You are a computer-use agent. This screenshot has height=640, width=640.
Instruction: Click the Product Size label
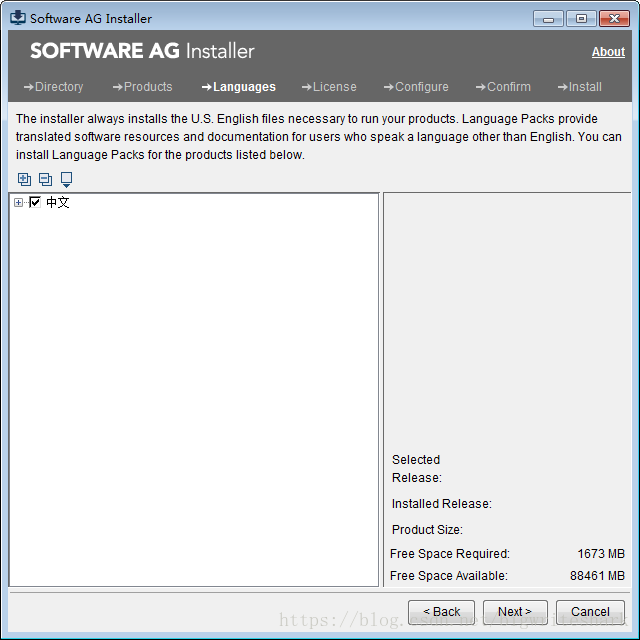pos(427,530)
